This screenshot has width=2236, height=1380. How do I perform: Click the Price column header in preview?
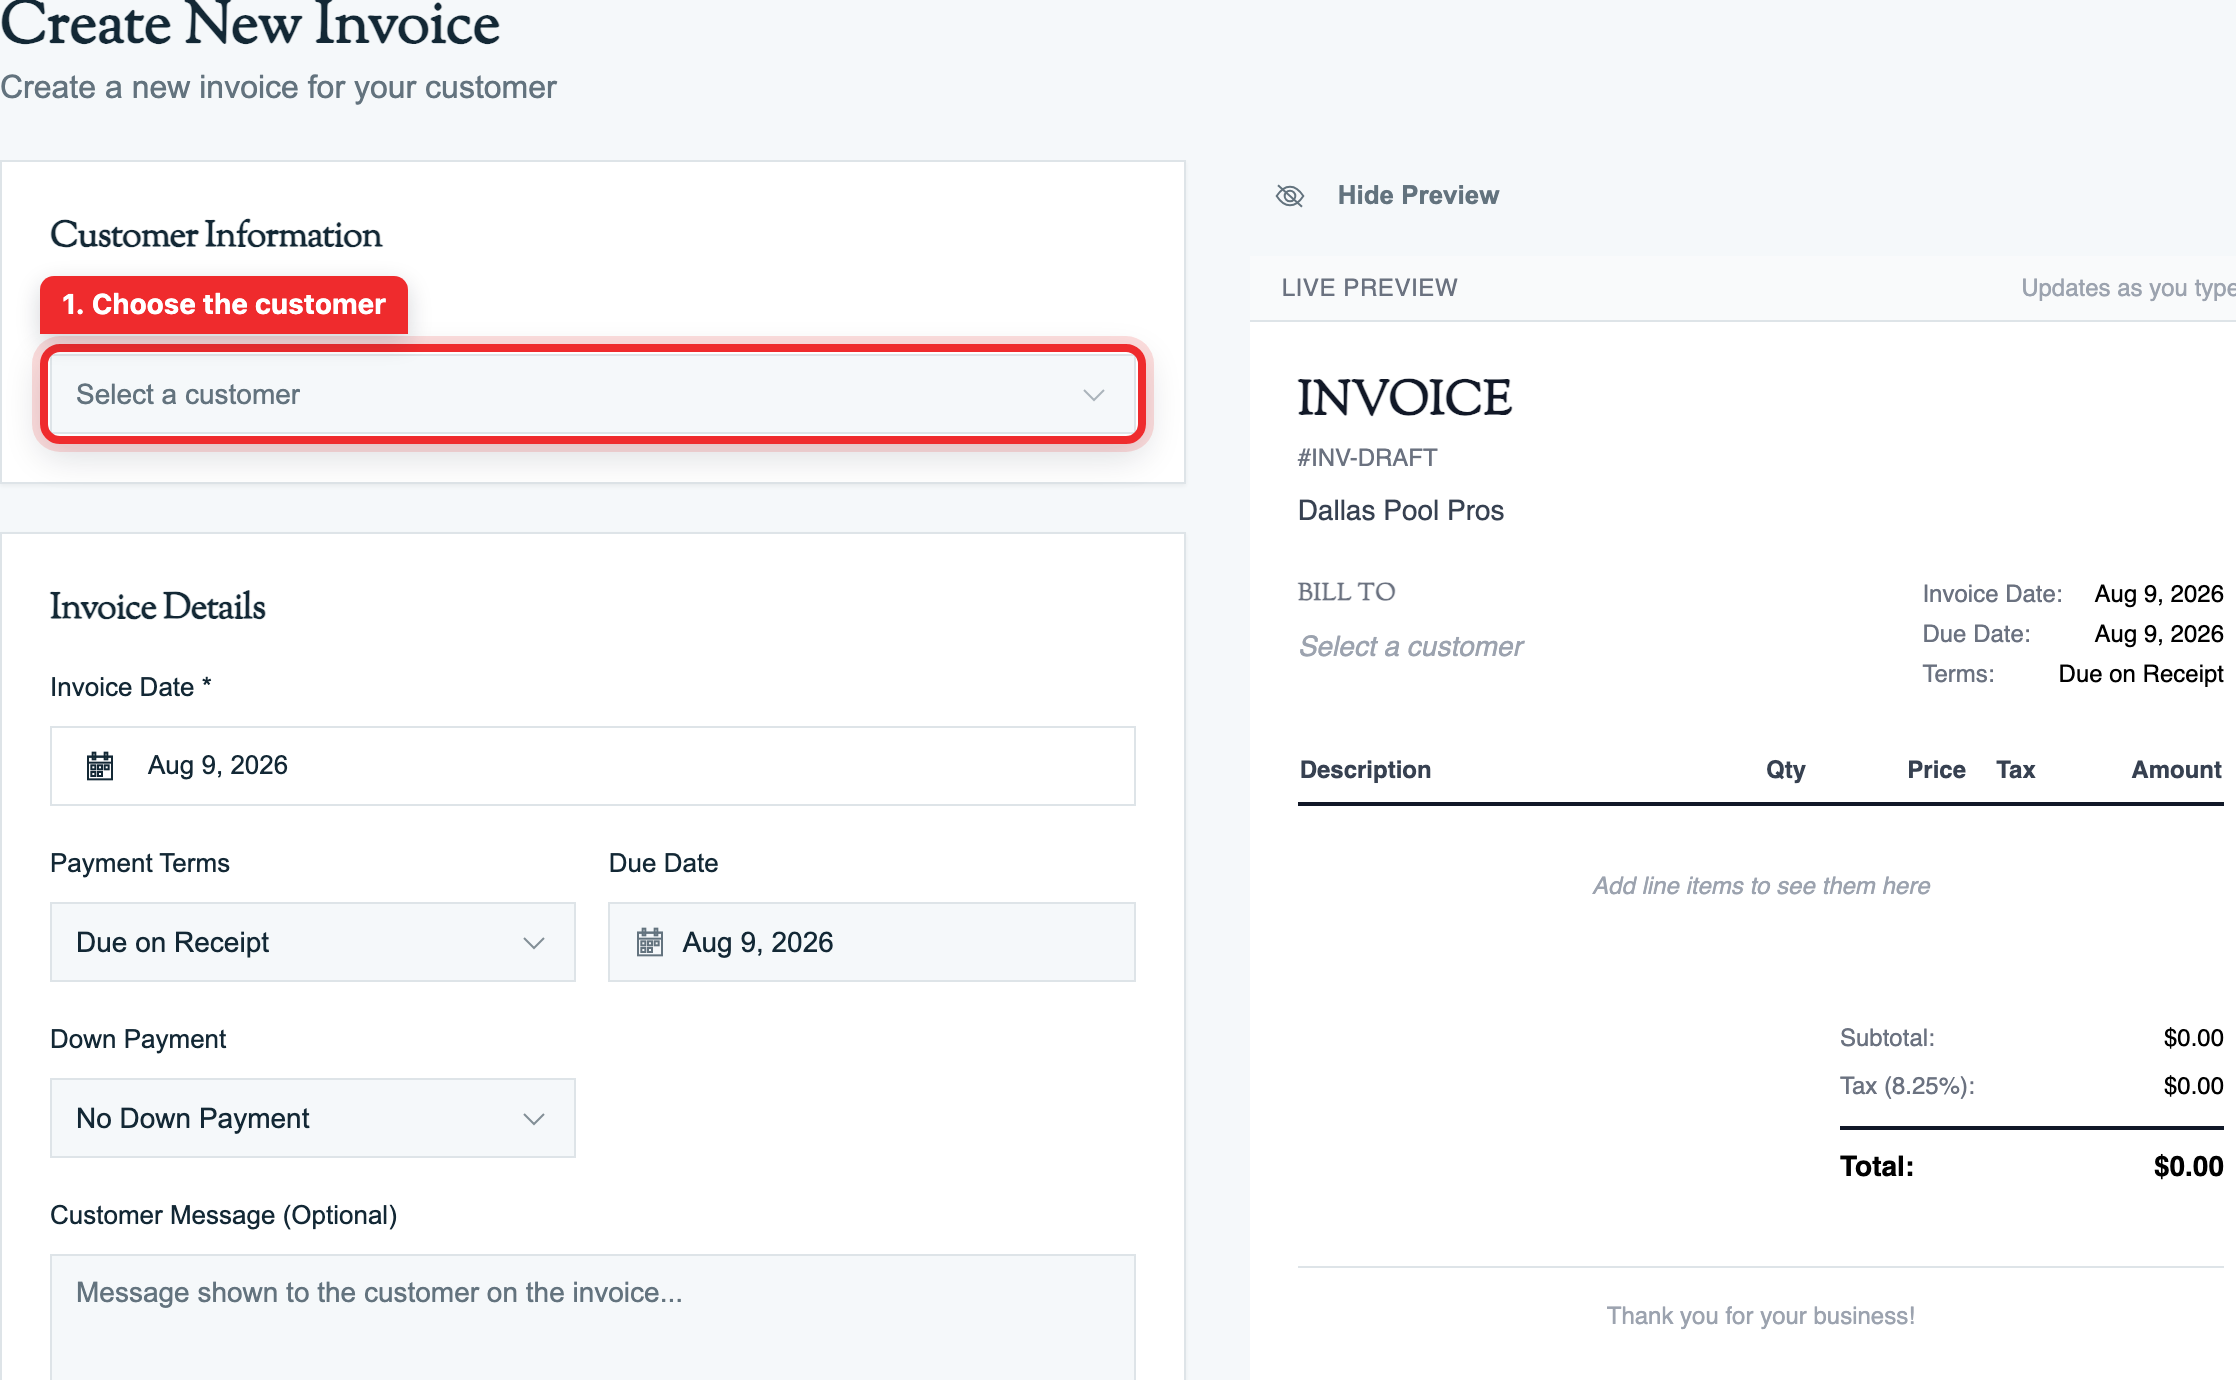coord(1936,770)
